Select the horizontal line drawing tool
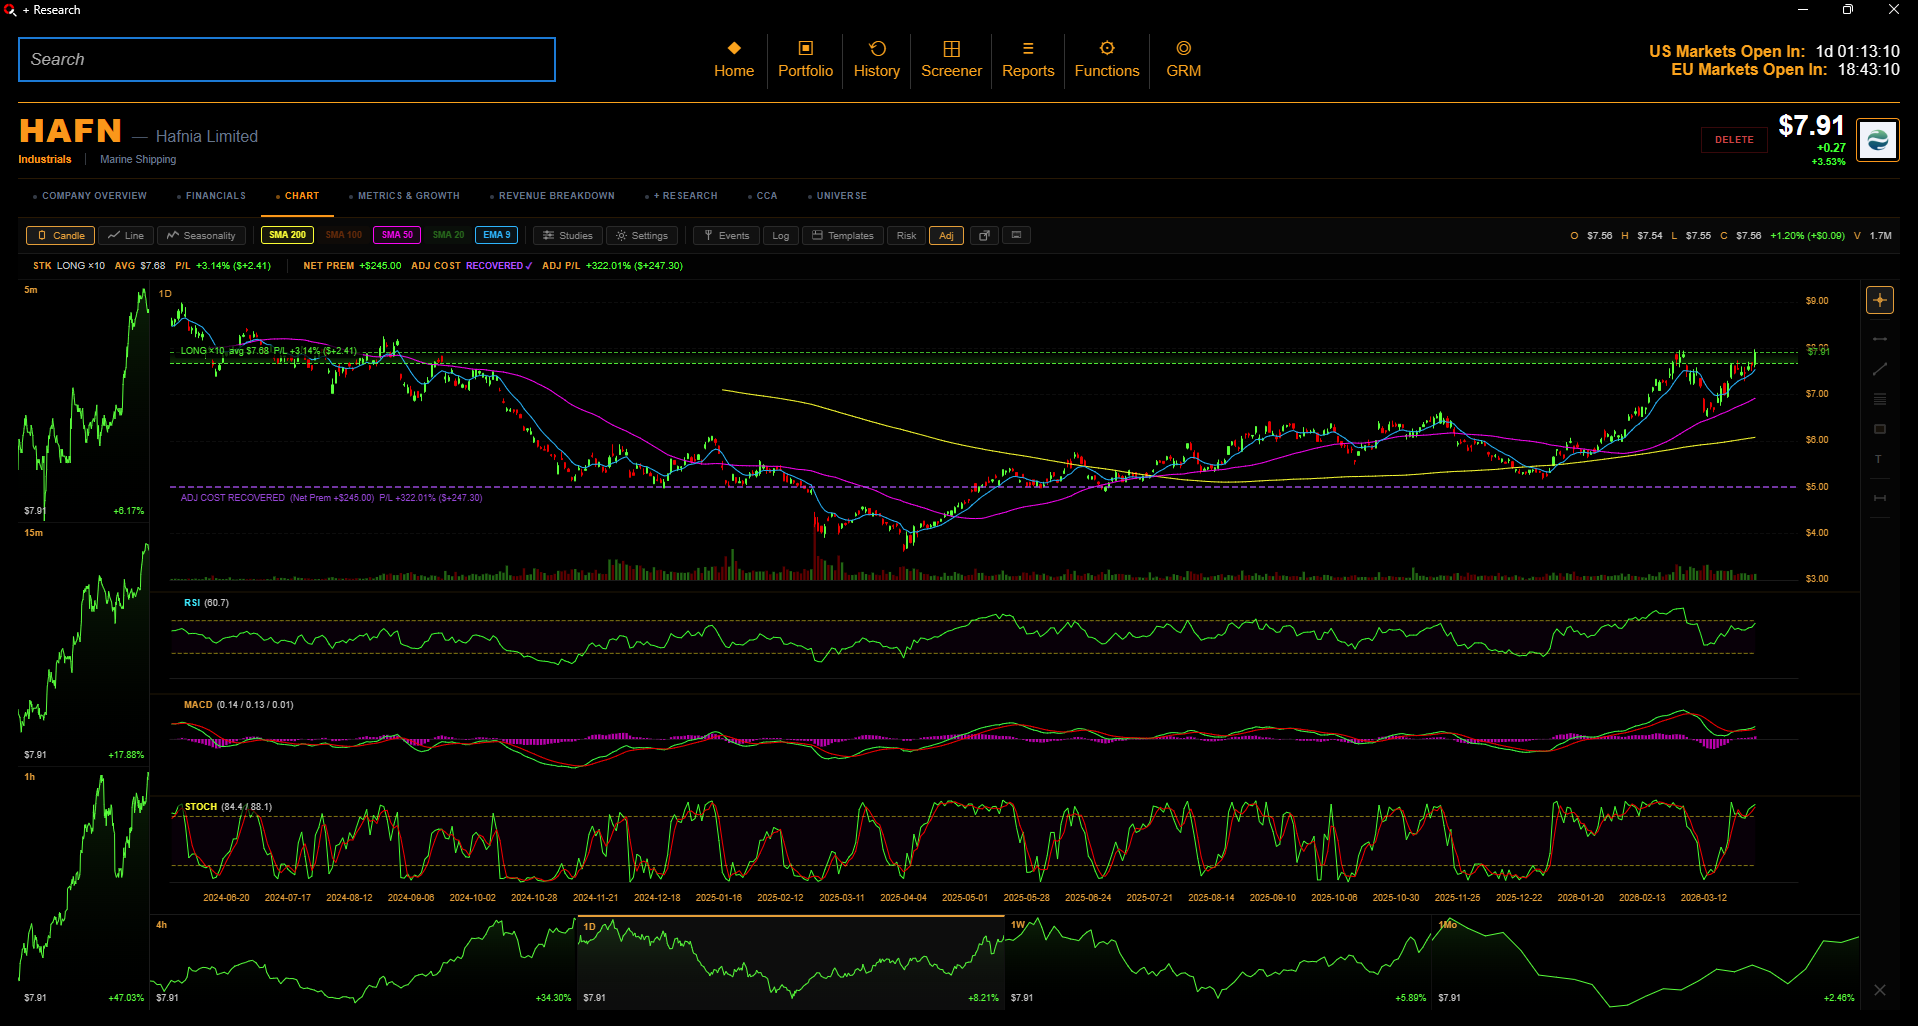The image size is (1918, 1026). 1880,339
